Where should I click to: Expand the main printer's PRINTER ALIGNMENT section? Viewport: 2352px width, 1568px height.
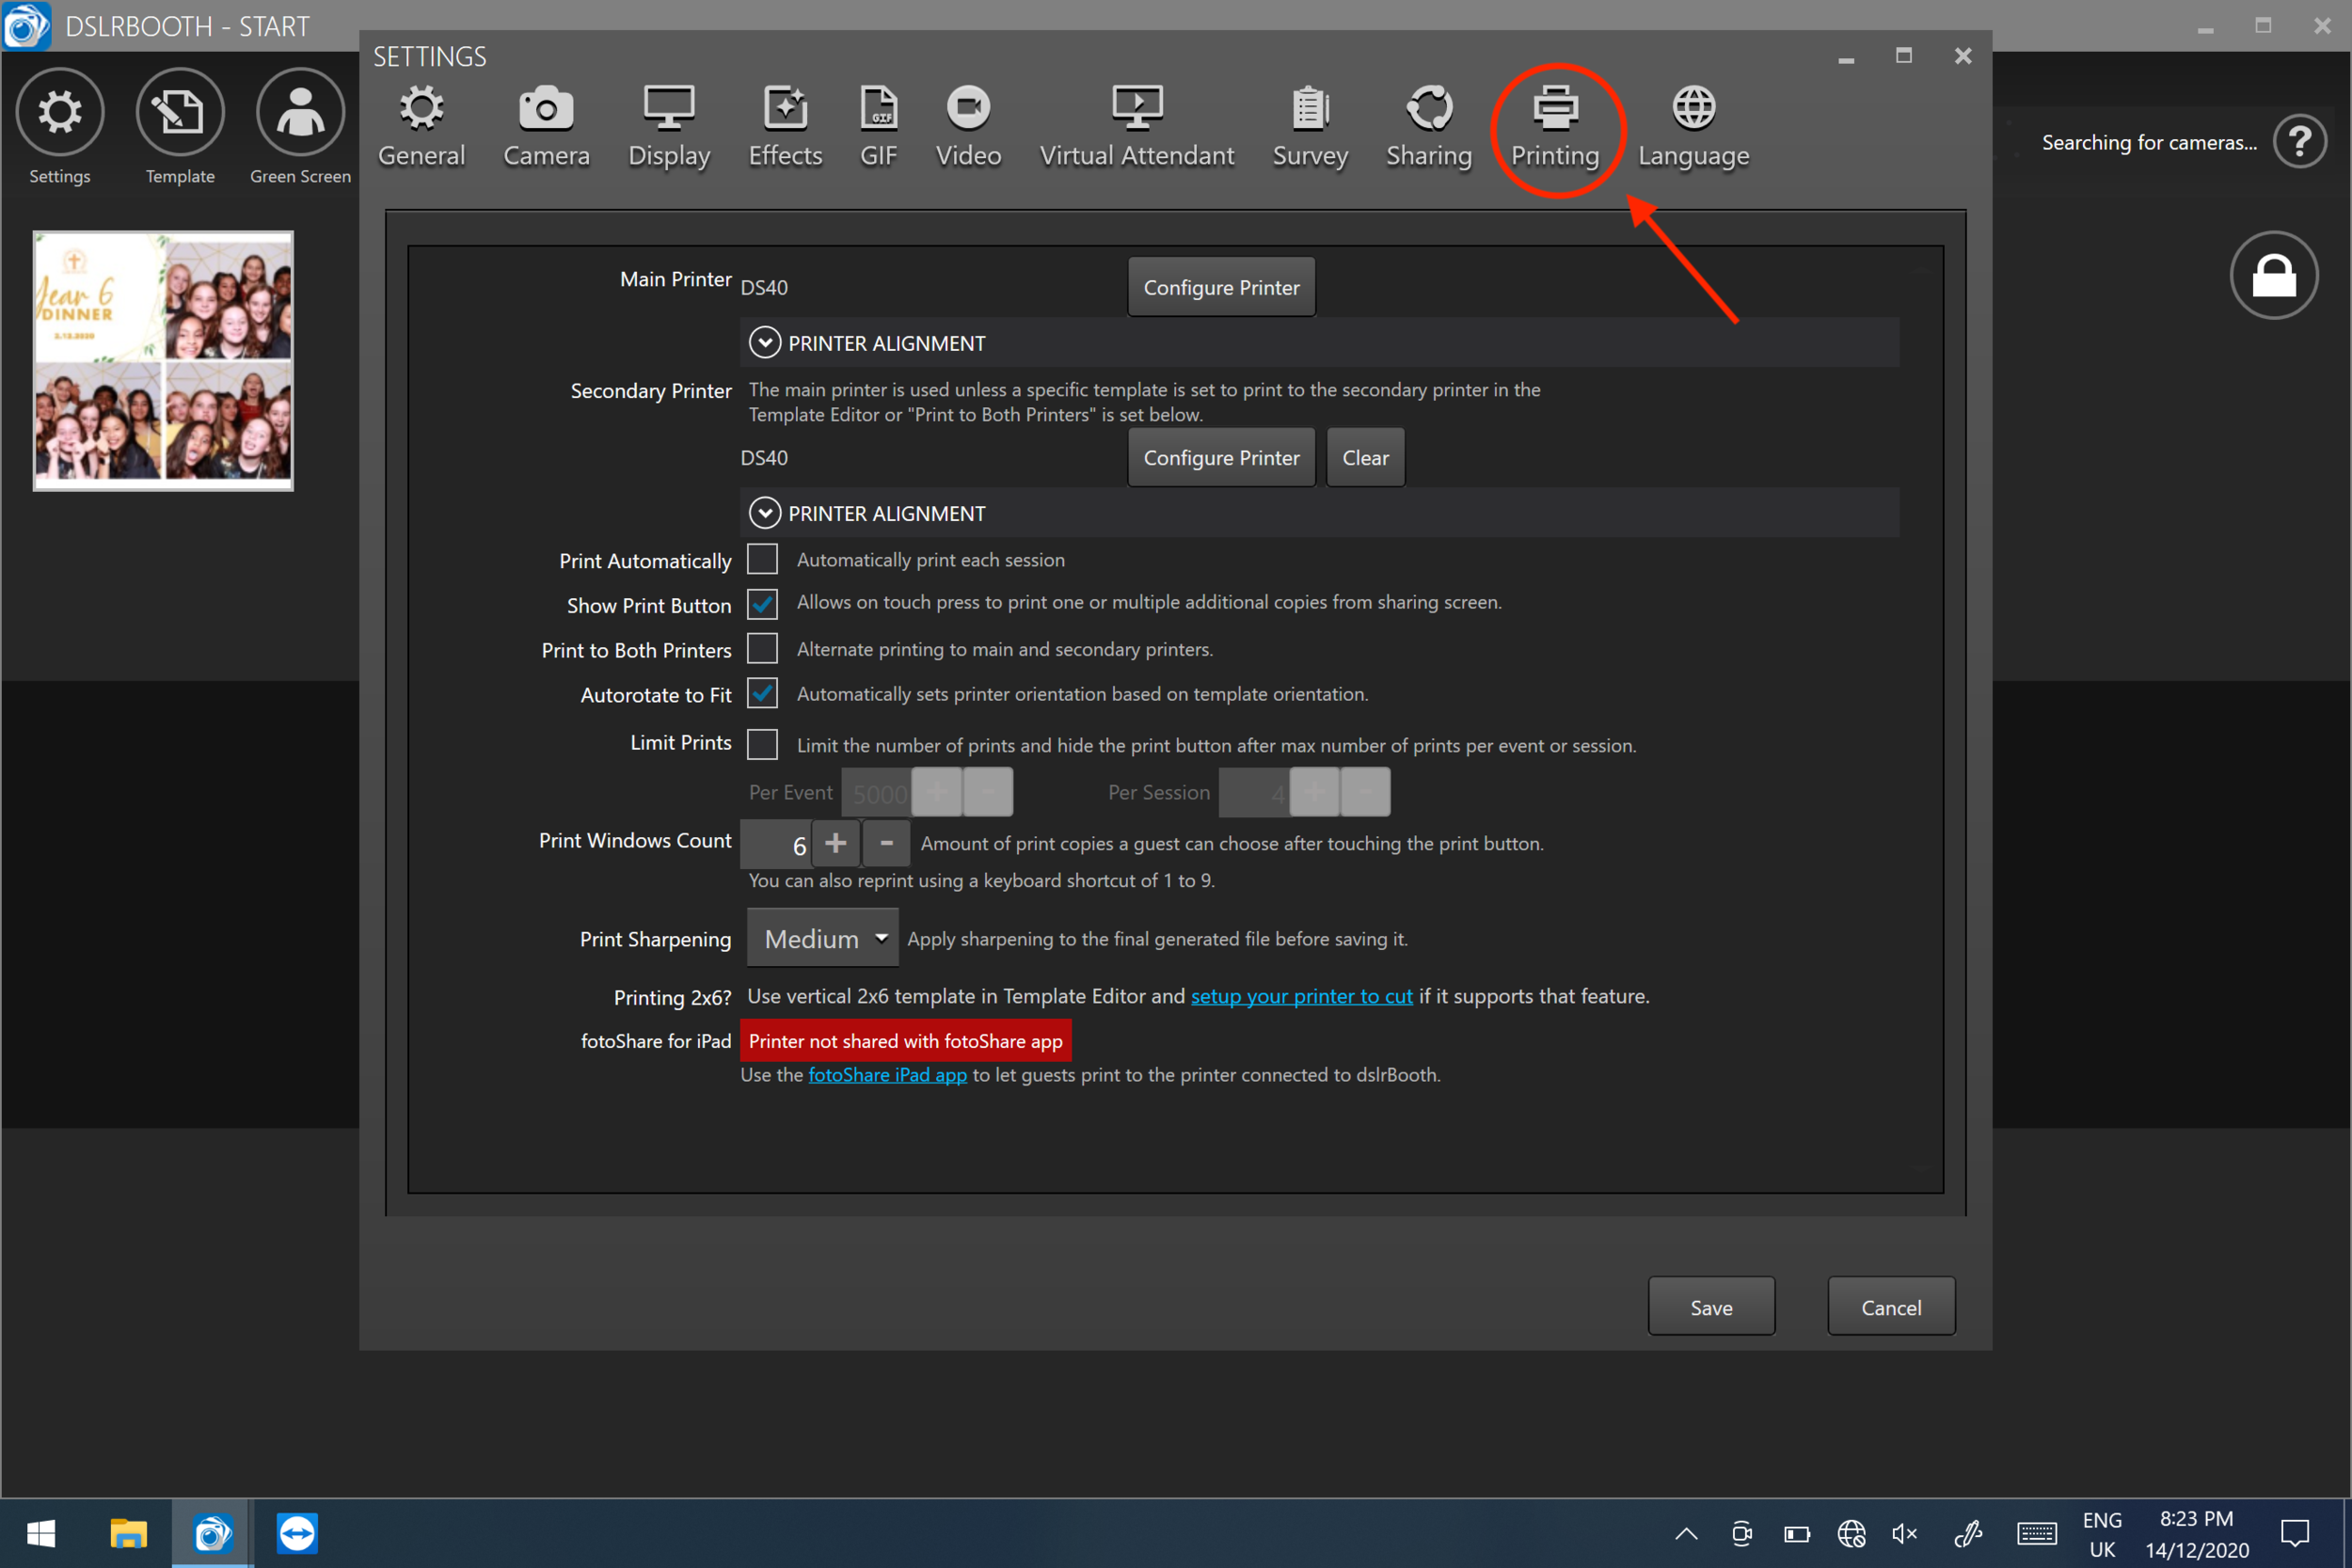[765, 343]
